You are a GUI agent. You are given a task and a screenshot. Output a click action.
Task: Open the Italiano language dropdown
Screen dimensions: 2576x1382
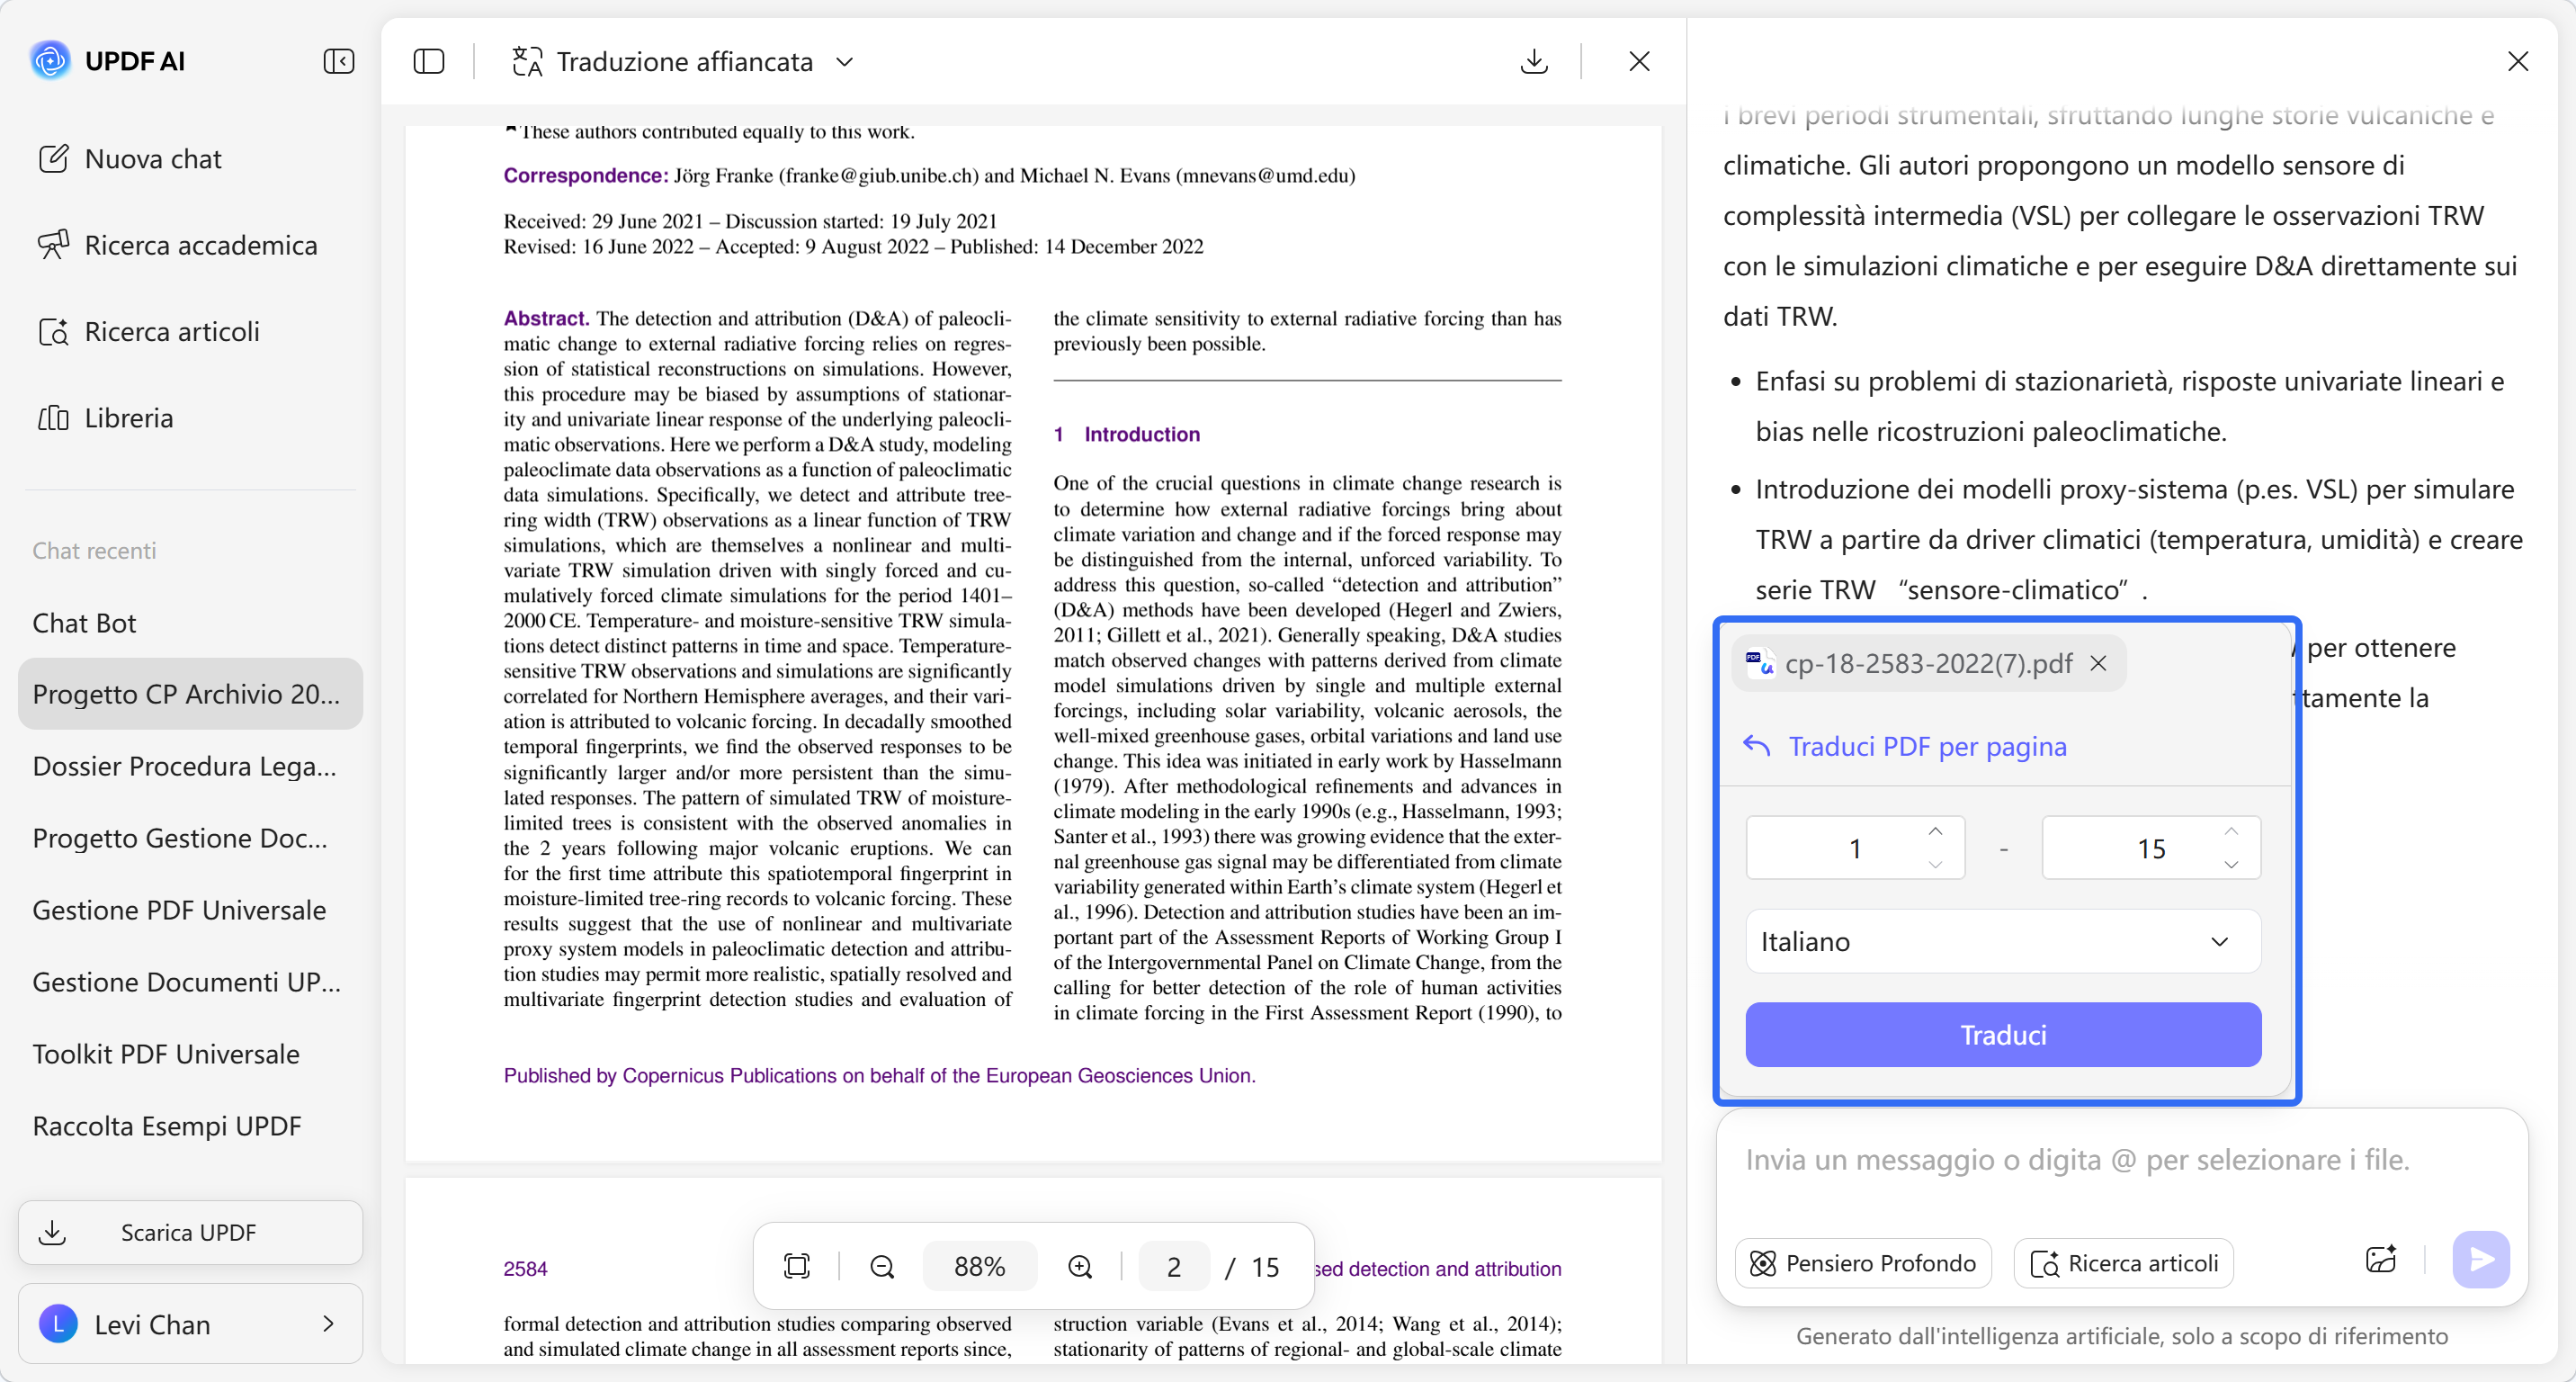pyautogui.click(x=2003, y=941)
